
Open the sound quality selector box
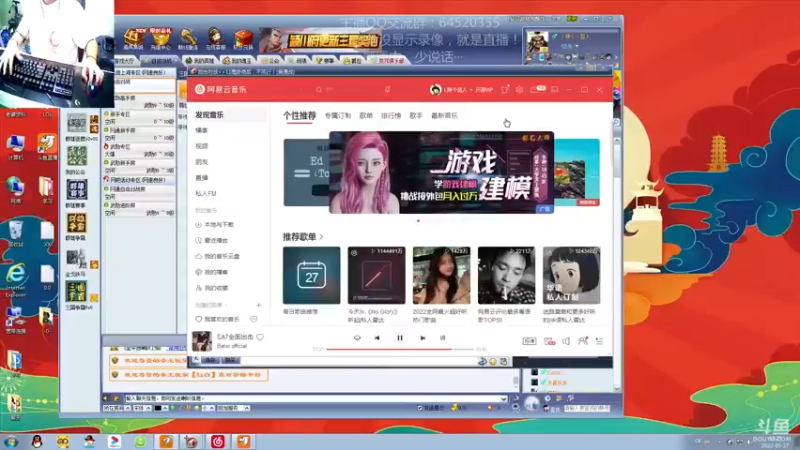tap(529, 341)
